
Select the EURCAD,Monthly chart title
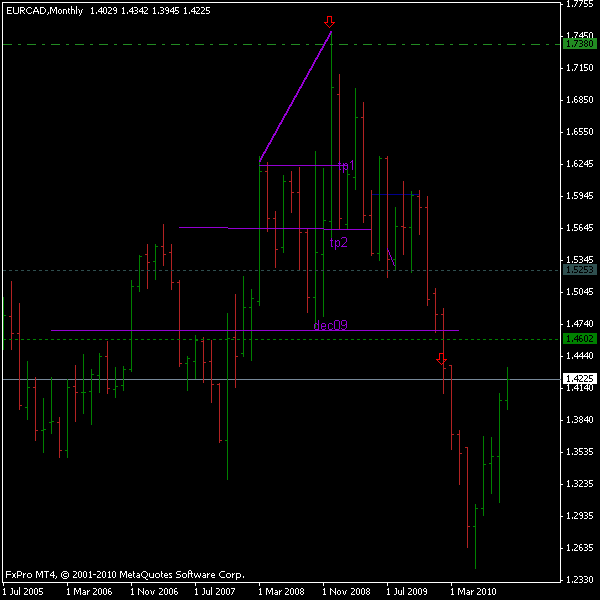(x=45, y=11)
